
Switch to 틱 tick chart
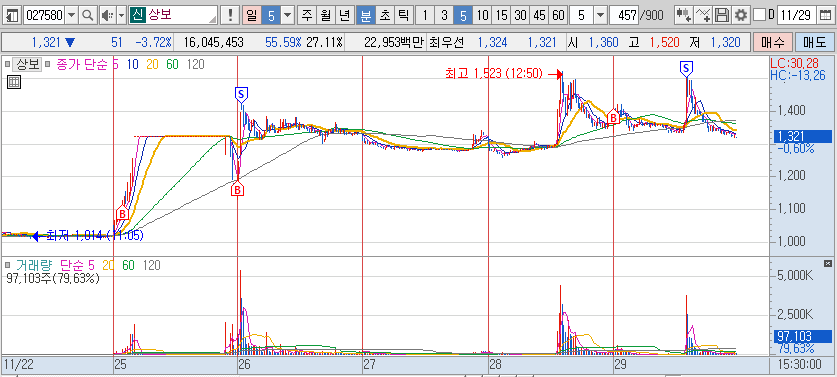pos(403,15)
